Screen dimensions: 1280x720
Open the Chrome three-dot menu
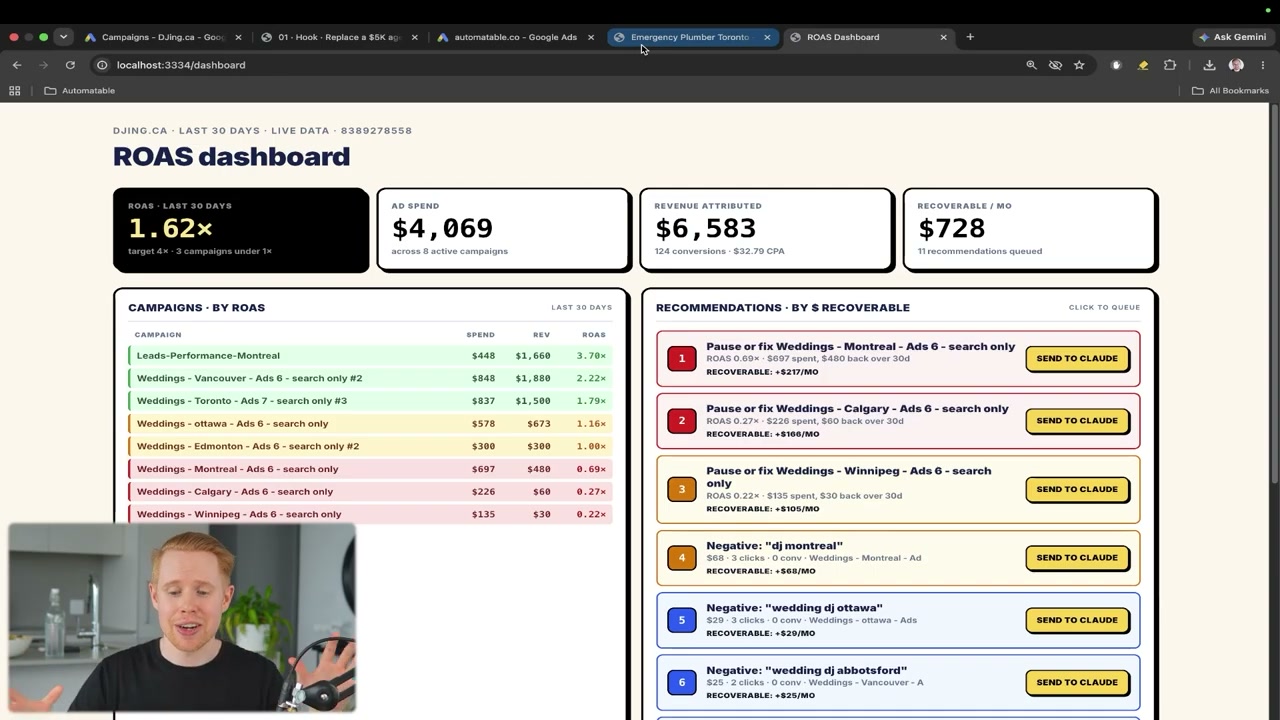coord(1263,65)
